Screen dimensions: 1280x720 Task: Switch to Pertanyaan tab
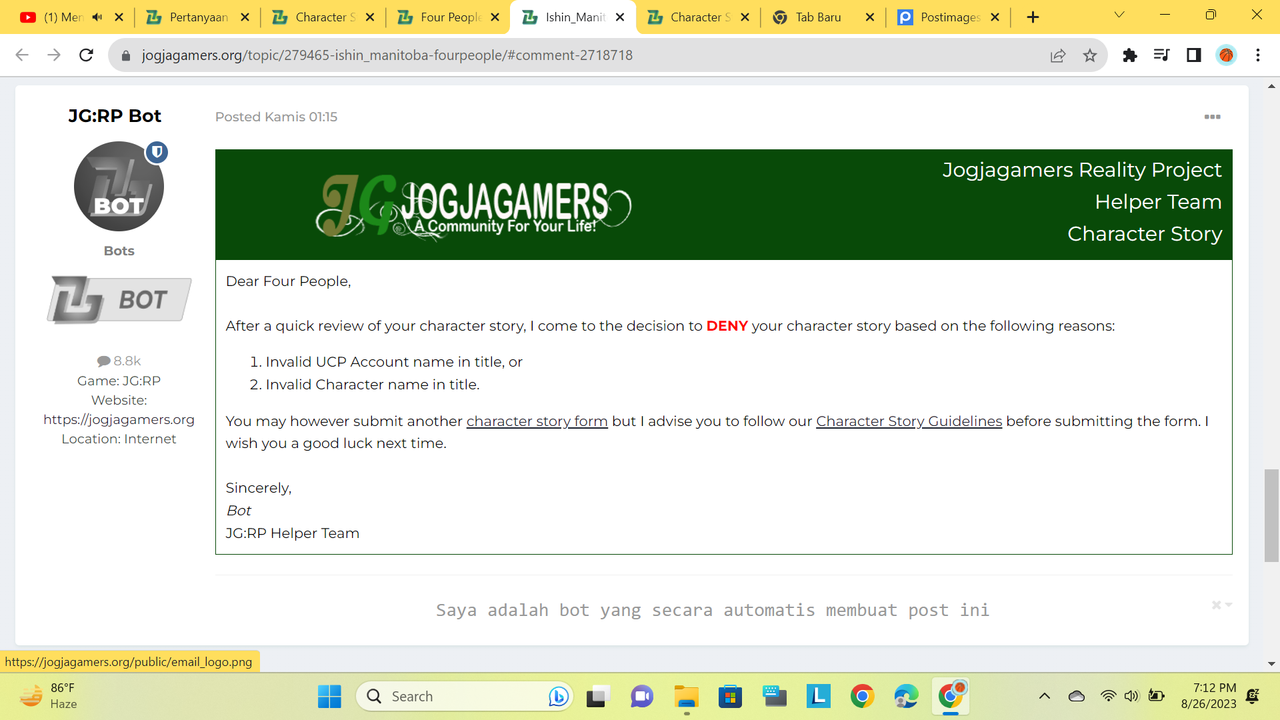pos(198,17)
